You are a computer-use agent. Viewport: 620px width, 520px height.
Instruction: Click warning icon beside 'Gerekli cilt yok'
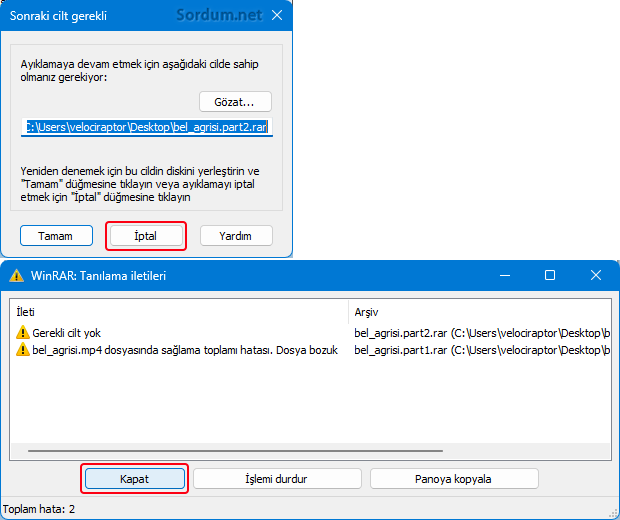tap(23, 333)
